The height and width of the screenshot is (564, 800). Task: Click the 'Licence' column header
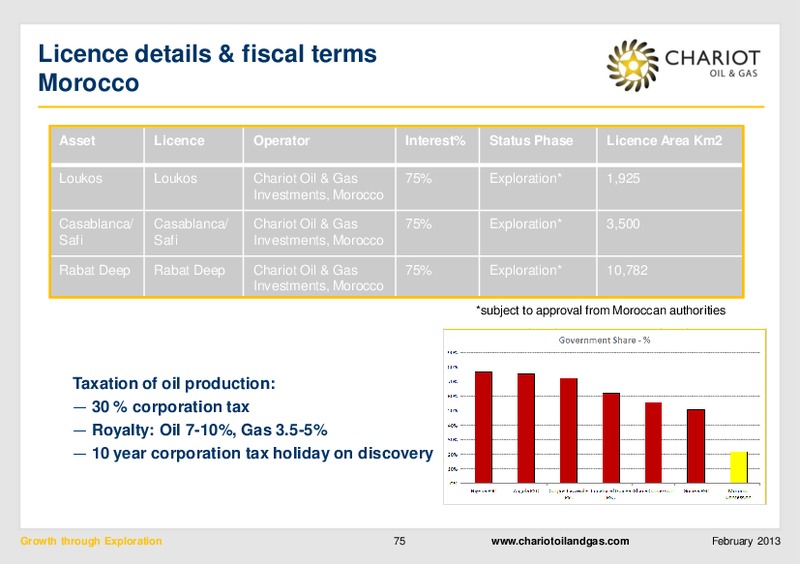(x=193, y=145)
